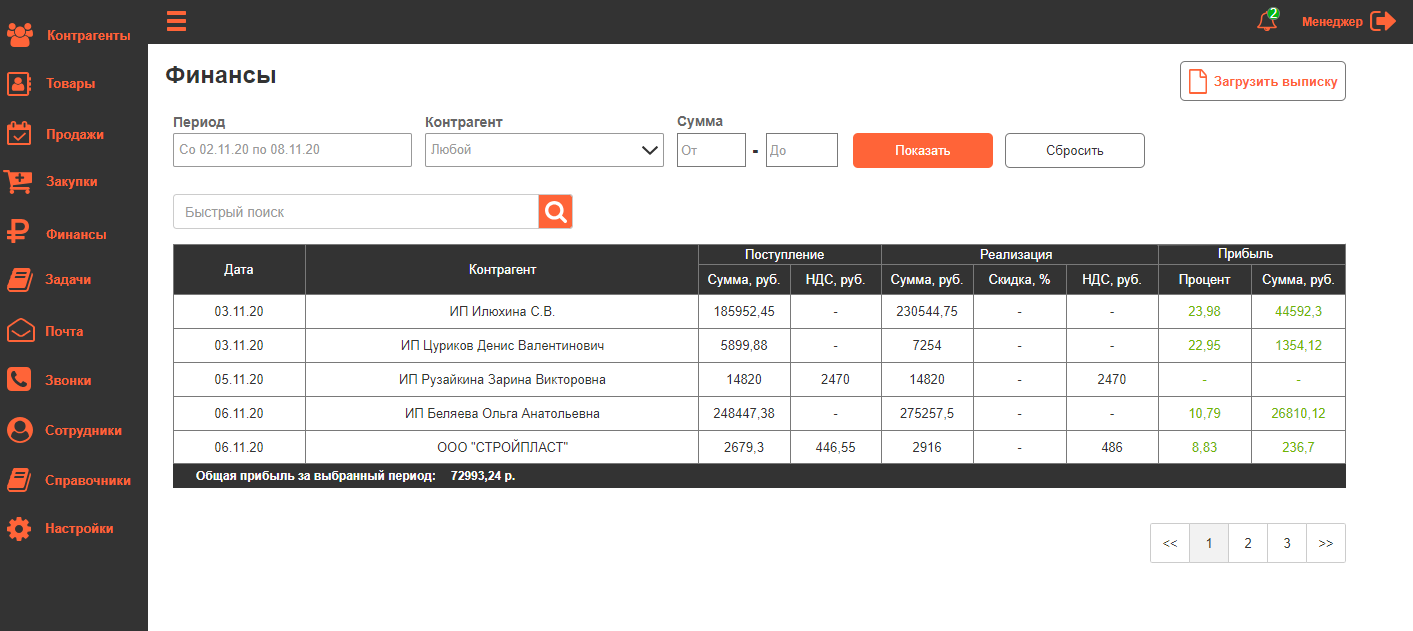
Task: Click the 26810,12 profit sum
Action: pos(1298,413)
